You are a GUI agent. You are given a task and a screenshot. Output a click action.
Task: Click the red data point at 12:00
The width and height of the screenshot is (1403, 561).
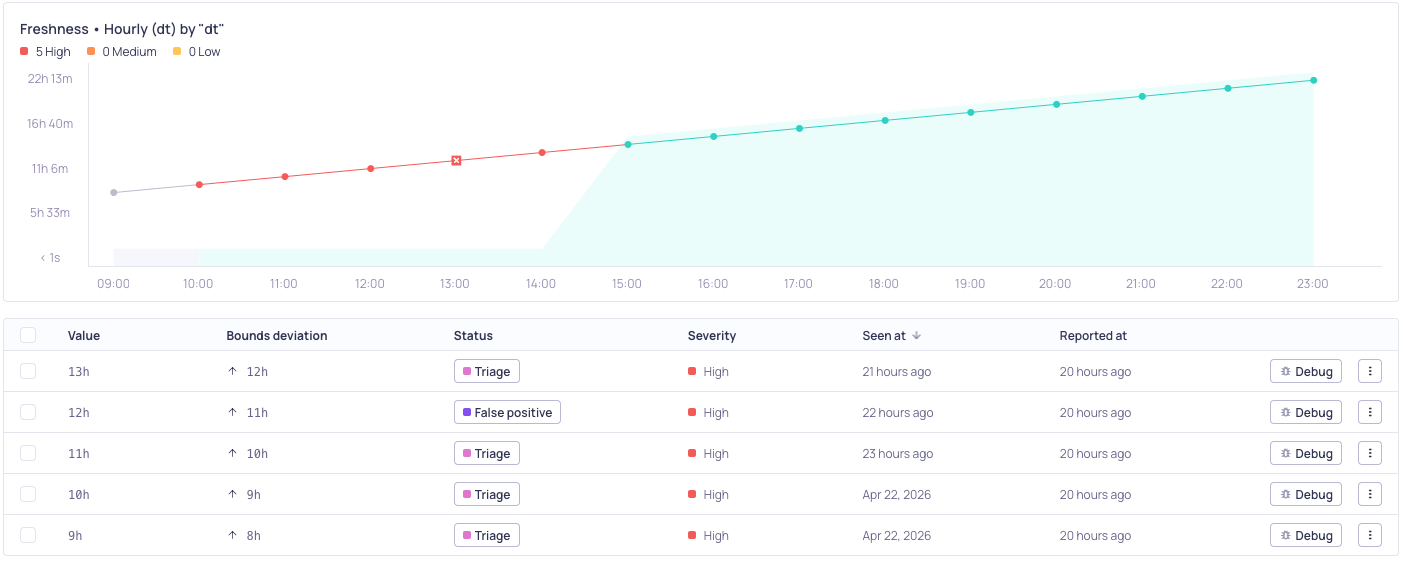tap(371, 168)
